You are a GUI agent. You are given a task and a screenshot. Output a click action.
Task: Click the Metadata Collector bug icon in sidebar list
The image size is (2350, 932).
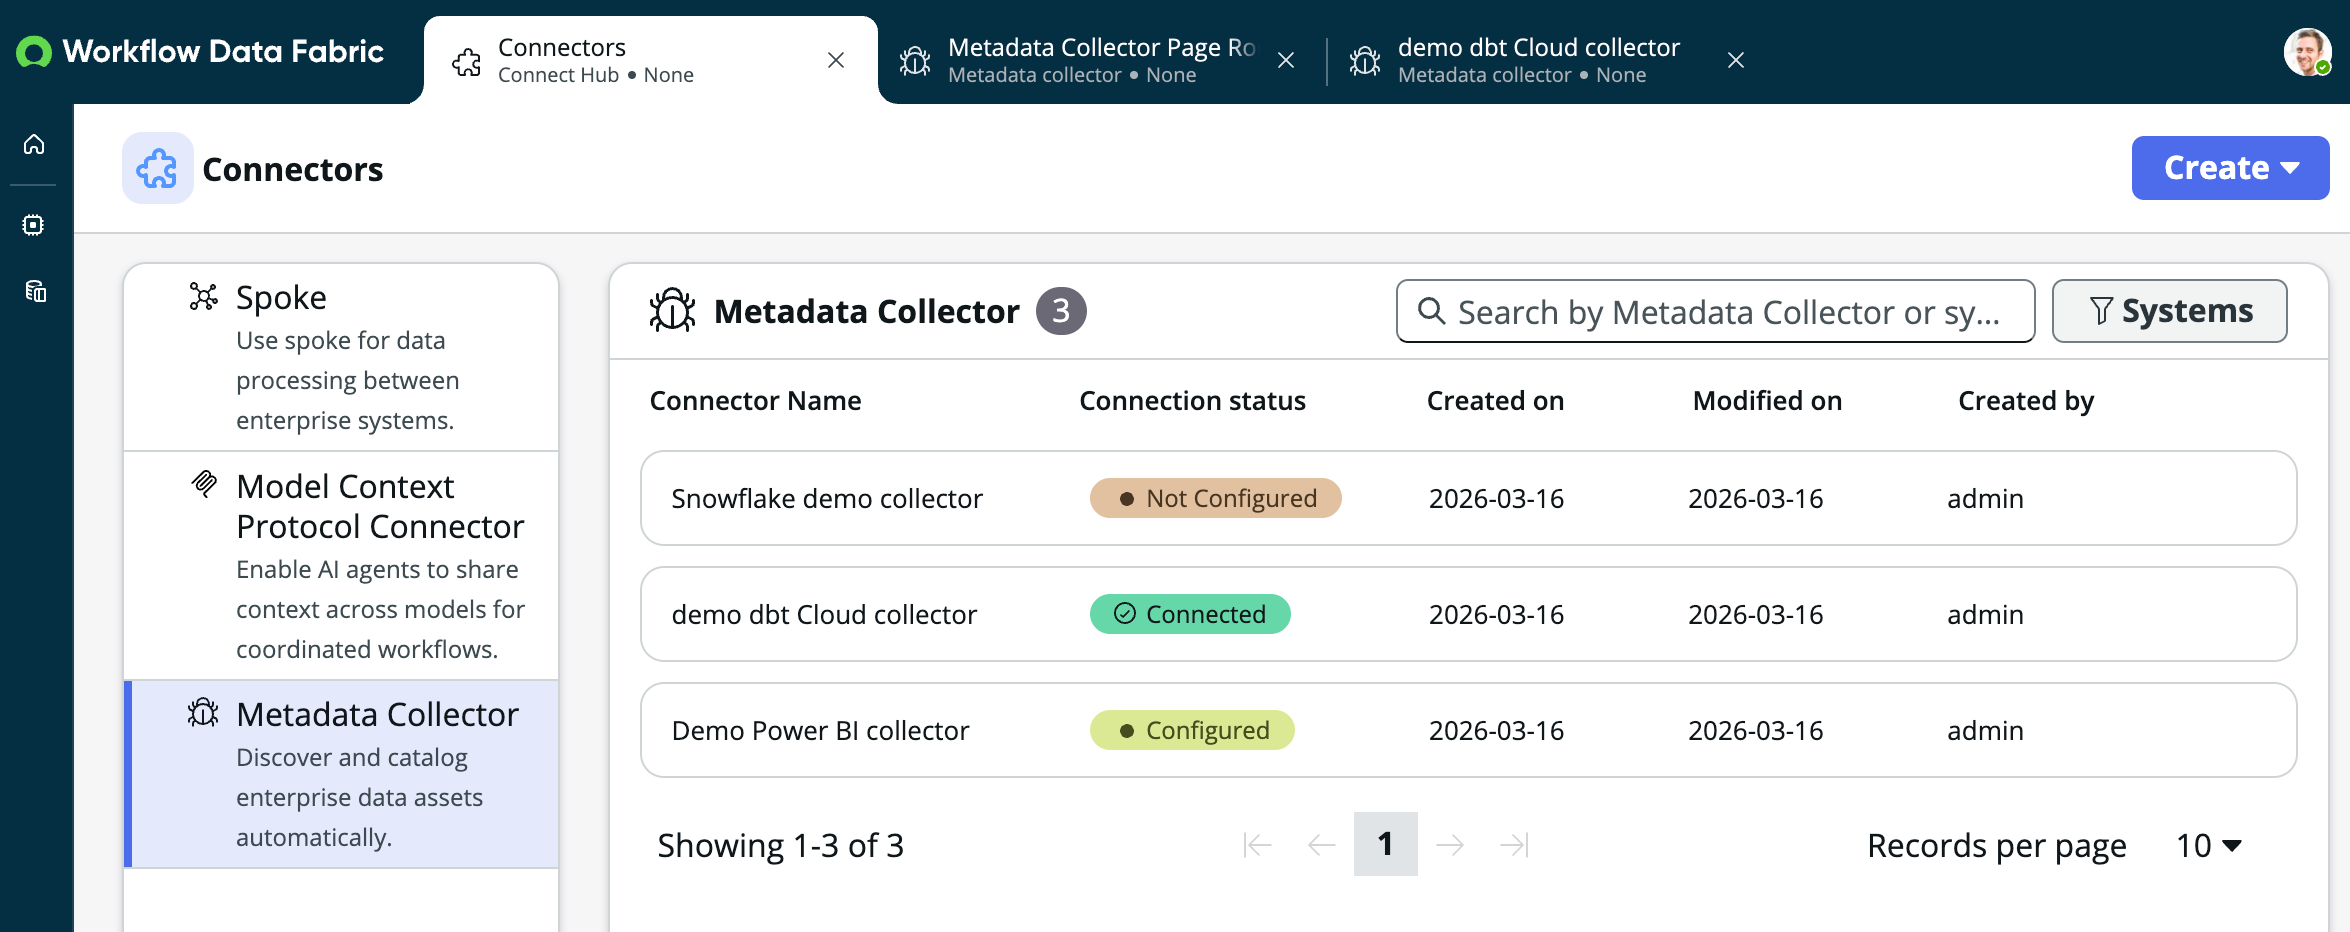click(203, 713)
